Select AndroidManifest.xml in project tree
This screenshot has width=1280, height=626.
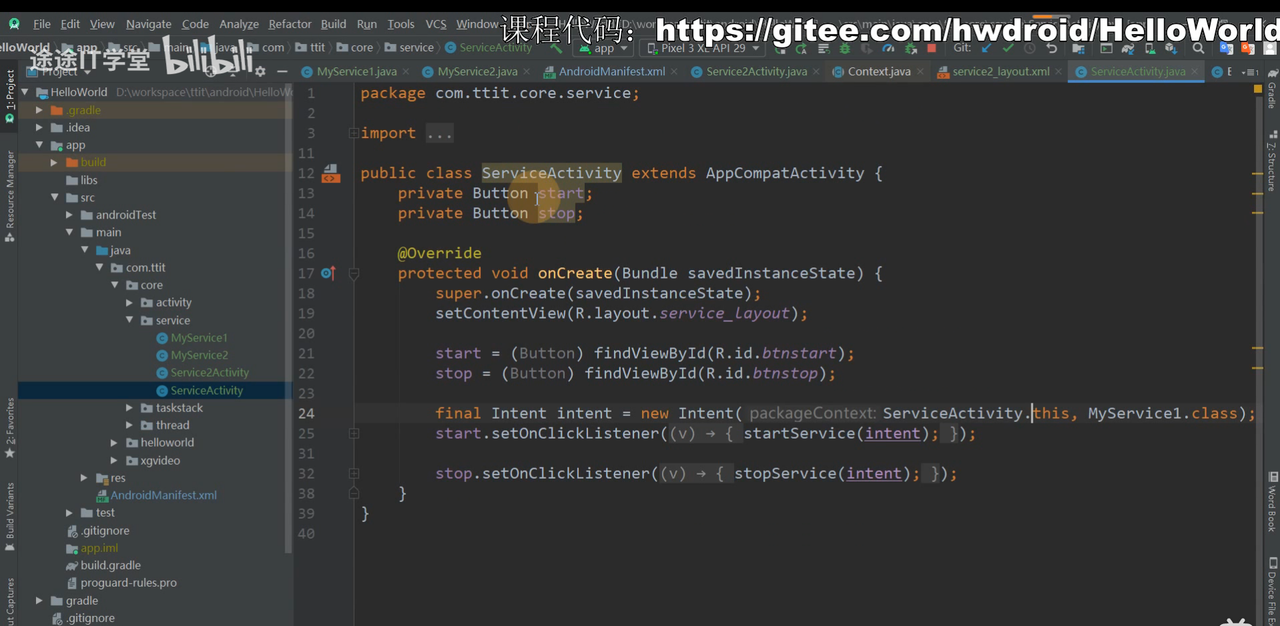pos(163,495)
